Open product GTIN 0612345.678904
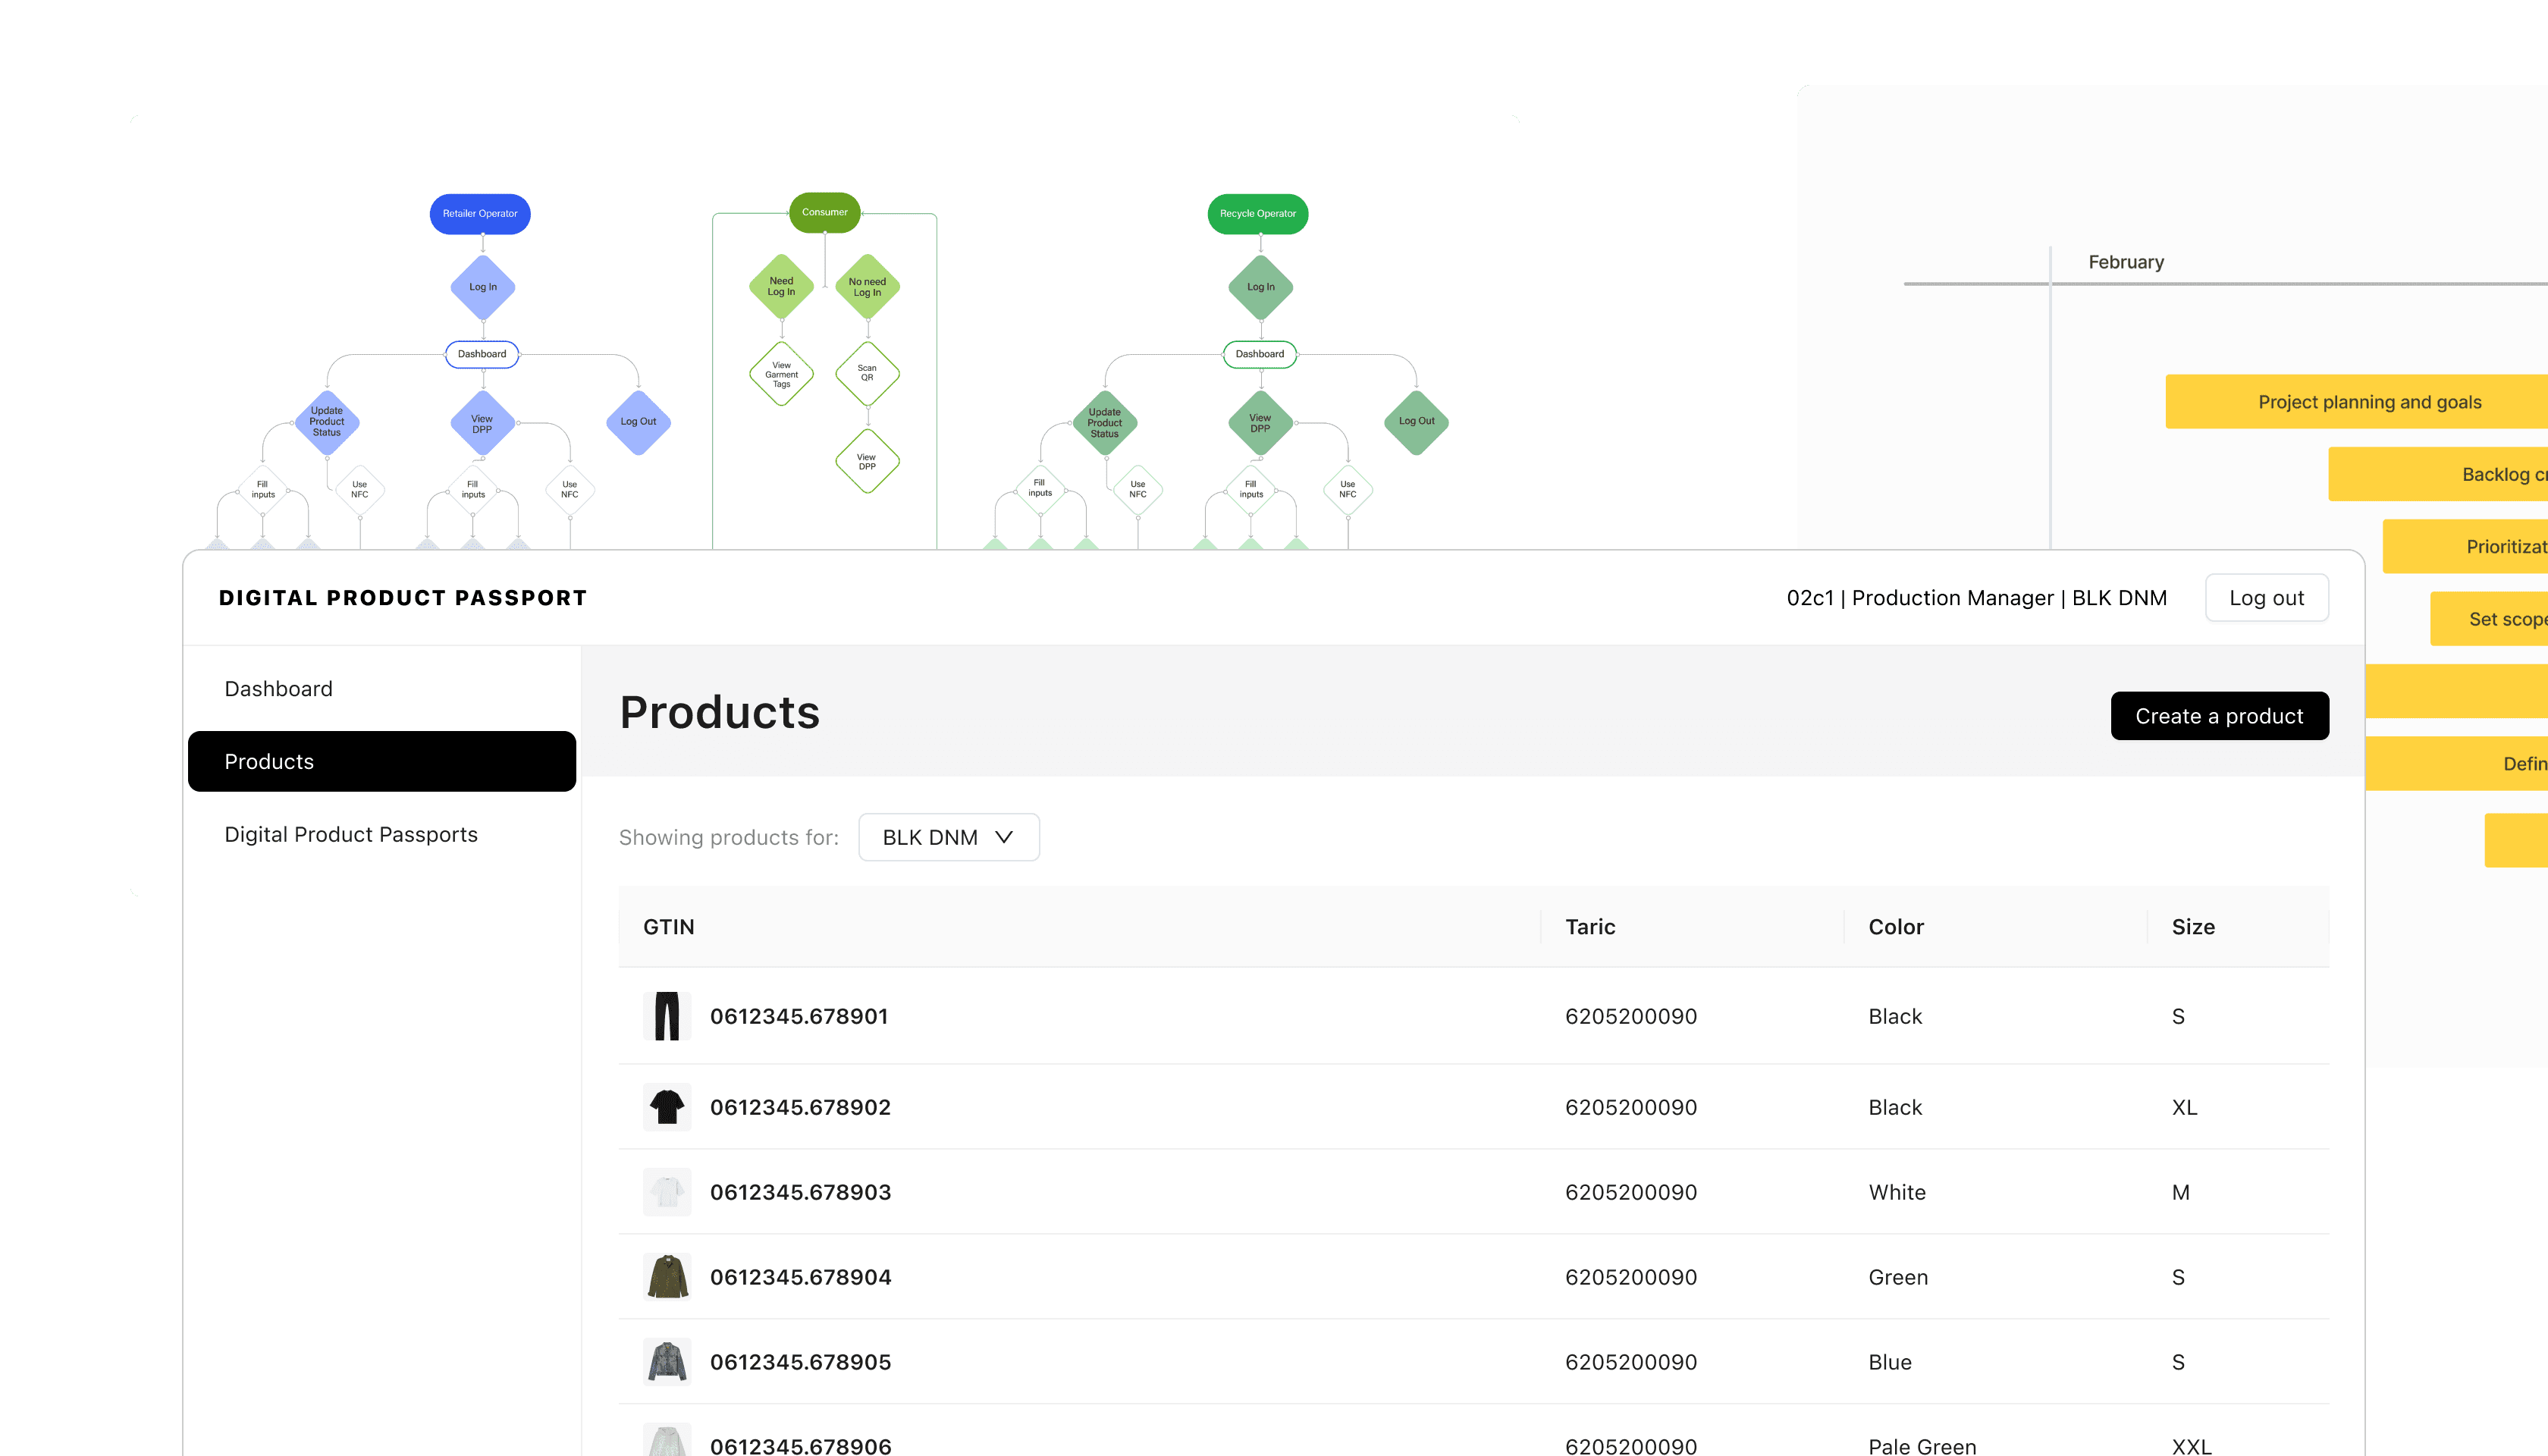 tap(800, 1277)
